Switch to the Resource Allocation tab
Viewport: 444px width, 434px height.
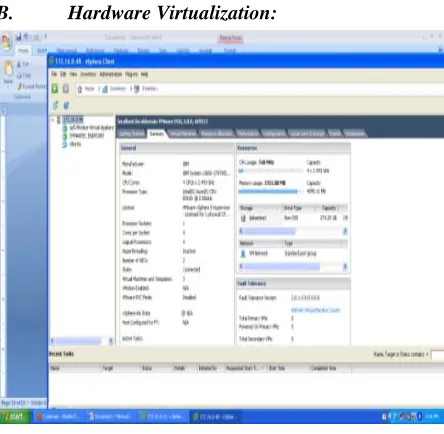(x=217, y=134)
